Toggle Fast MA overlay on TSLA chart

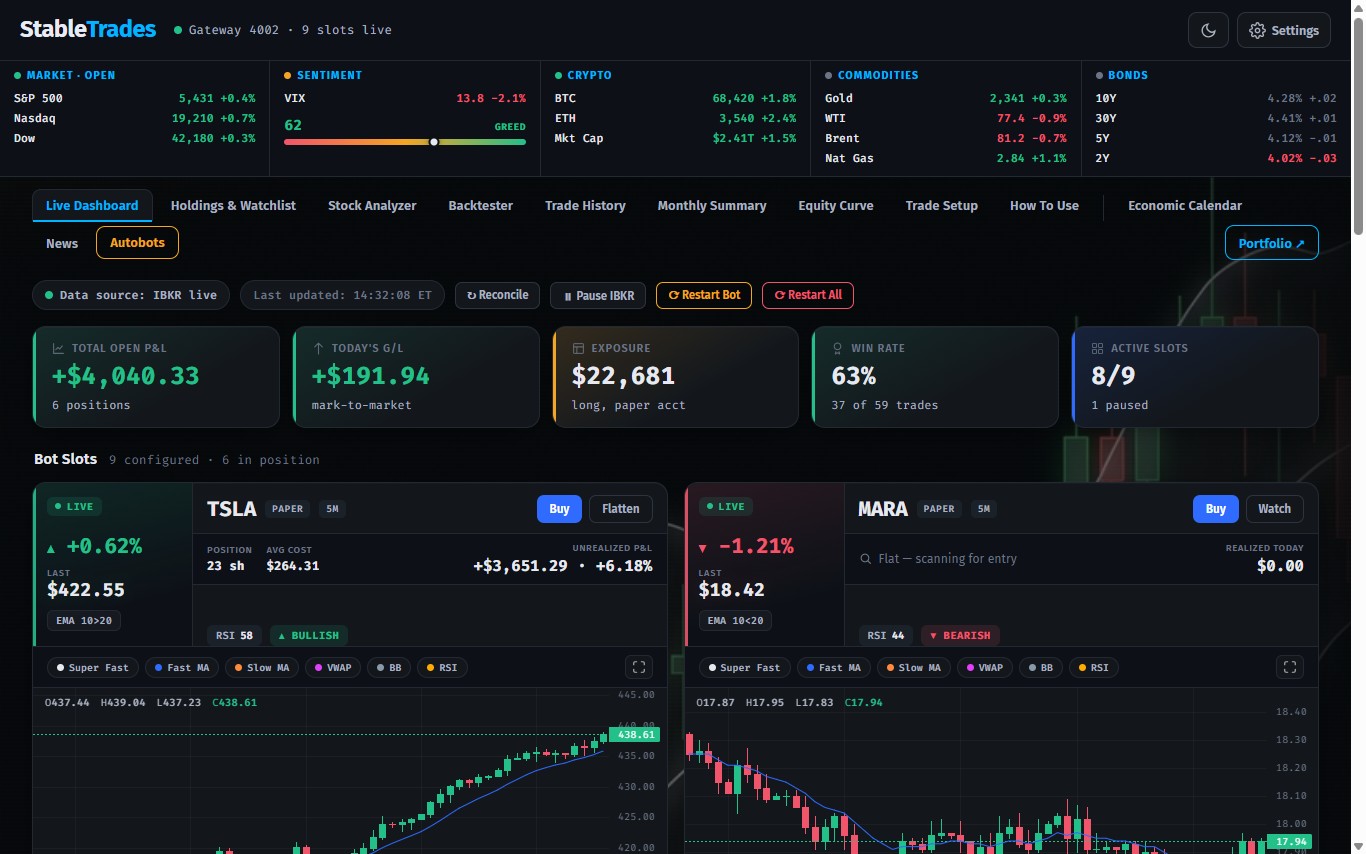181,667
